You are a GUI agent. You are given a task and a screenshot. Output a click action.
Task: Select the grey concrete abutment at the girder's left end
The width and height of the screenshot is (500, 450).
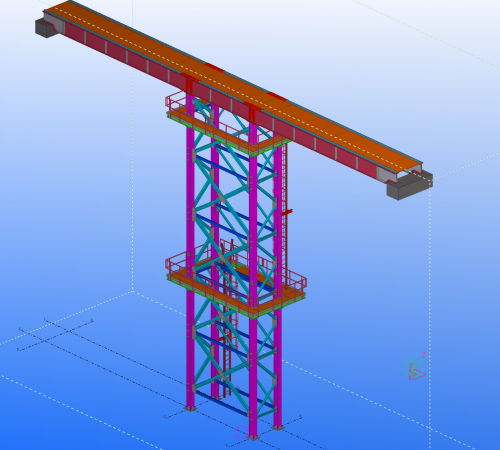(48, 28)
